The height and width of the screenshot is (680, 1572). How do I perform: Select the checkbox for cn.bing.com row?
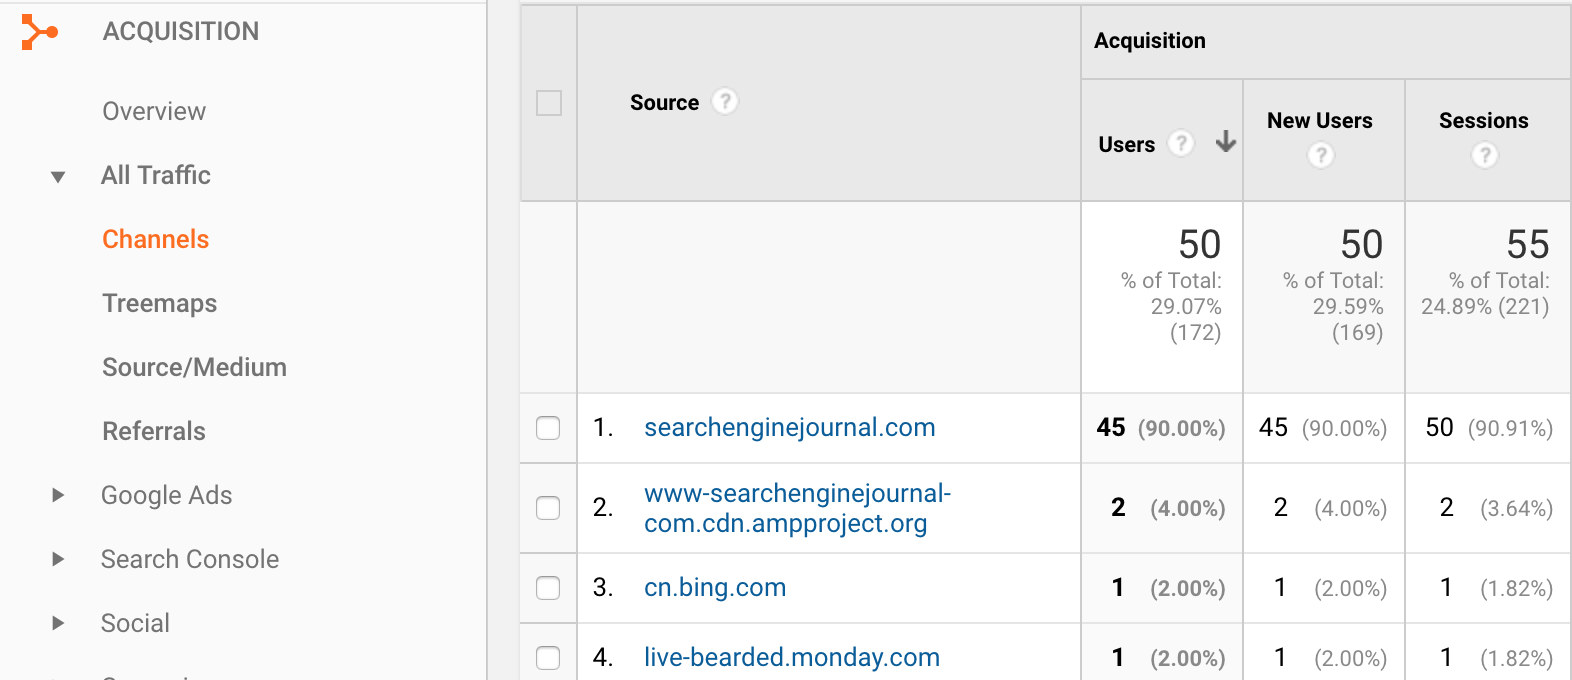pos(548,588)
